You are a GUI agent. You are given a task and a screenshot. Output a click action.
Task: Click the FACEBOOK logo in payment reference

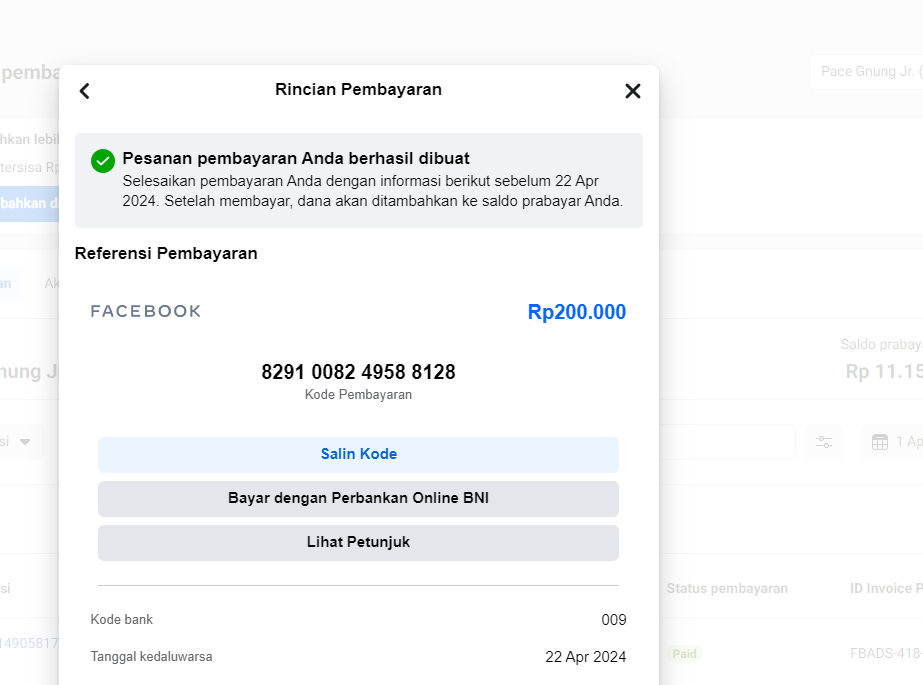146,312
